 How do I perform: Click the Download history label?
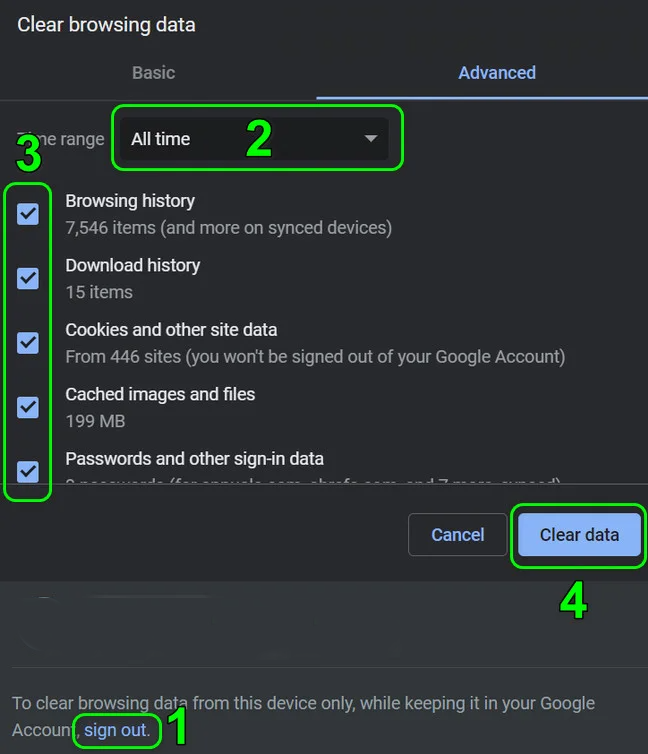[133, 265]
